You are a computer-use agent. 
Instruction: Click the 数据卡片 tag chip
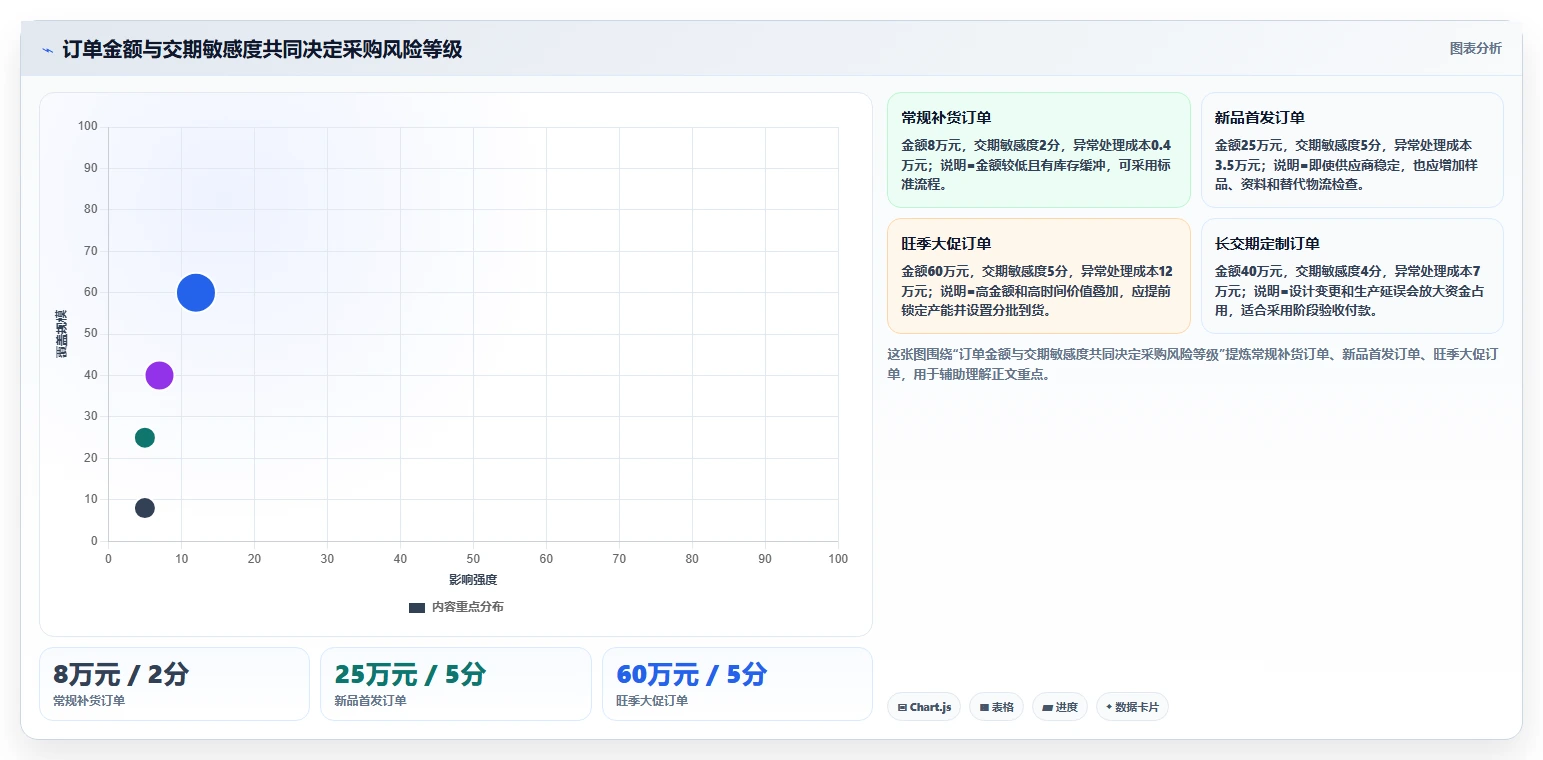tap(1132, 707)
